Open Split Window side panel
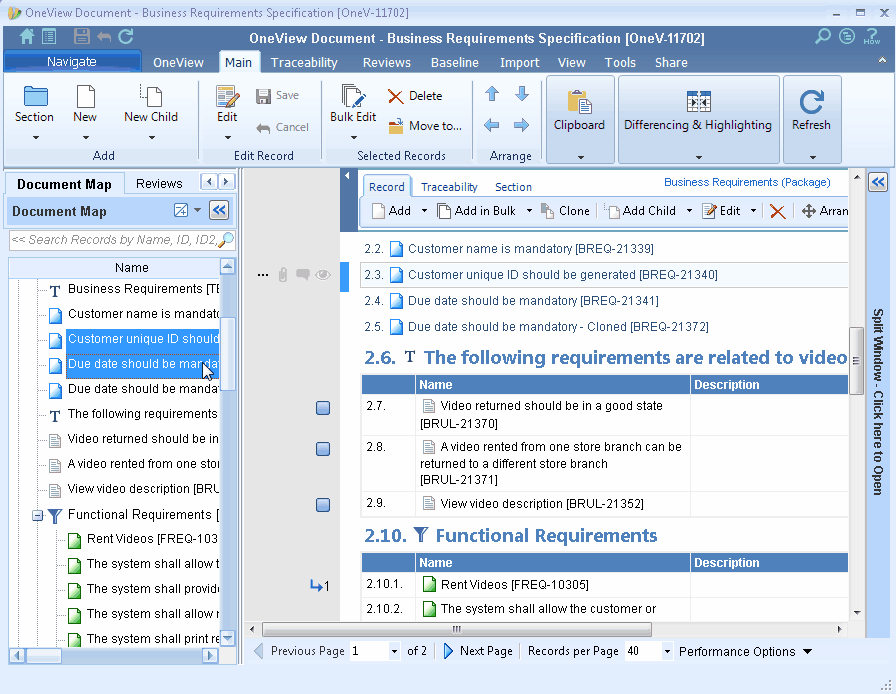The image size is (896, 694). (x=878, y=401)
